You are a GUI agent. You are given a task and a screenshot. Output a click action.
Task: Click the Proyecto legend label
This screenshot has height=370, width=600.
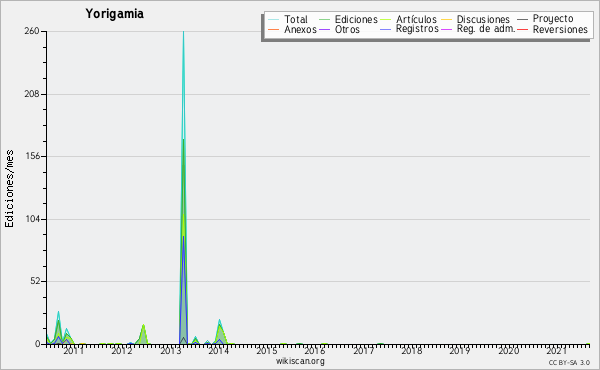coord(553,19)
